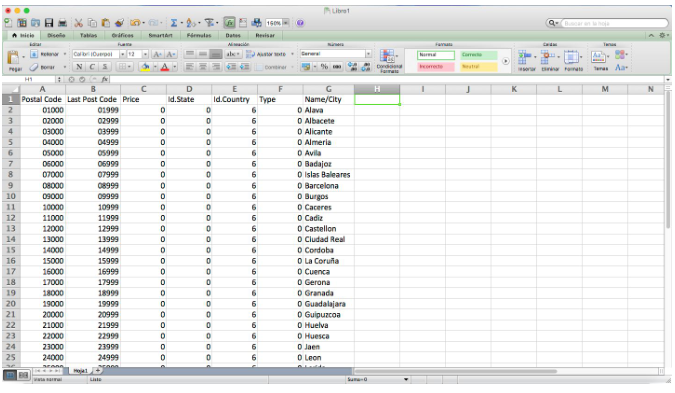This screenshot has height=393, width=675.
Task: Open the number format General dropdown
Action: coord(368,54)
